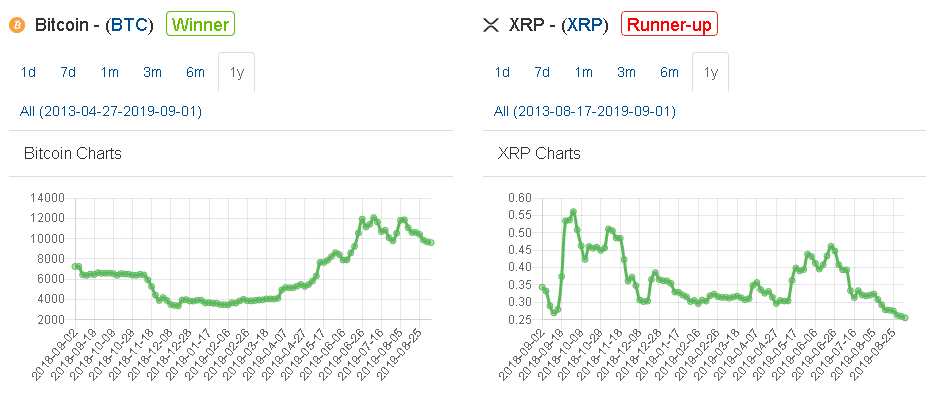926x394 pixels.
Task: Open the BTC ticker link
Action: (x=129, y=26)
